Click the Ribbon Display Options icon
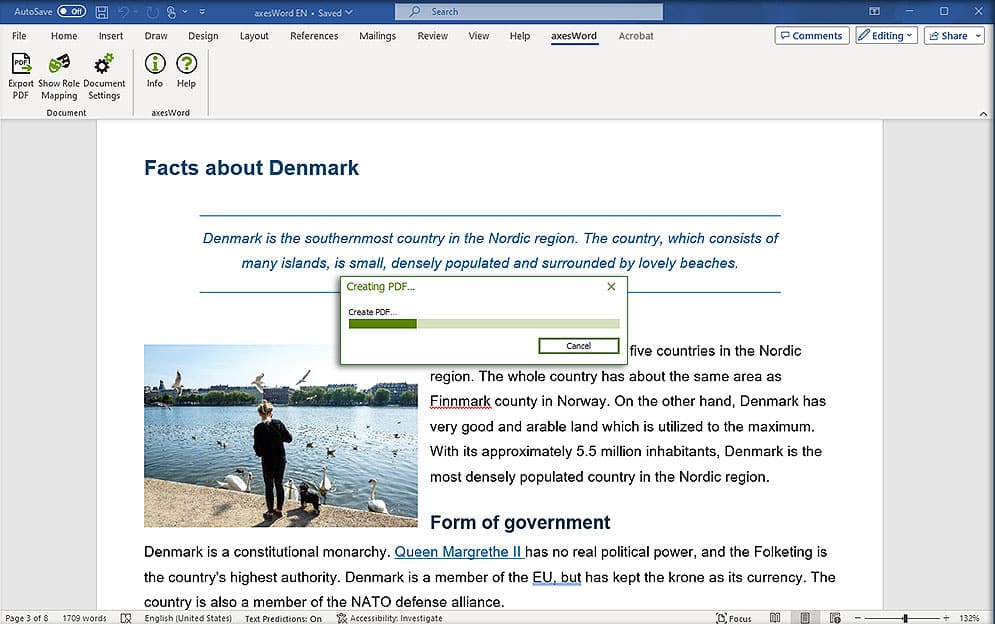Image resolution: width=995 pixels, height=624 pixels. tap(874, 12)
